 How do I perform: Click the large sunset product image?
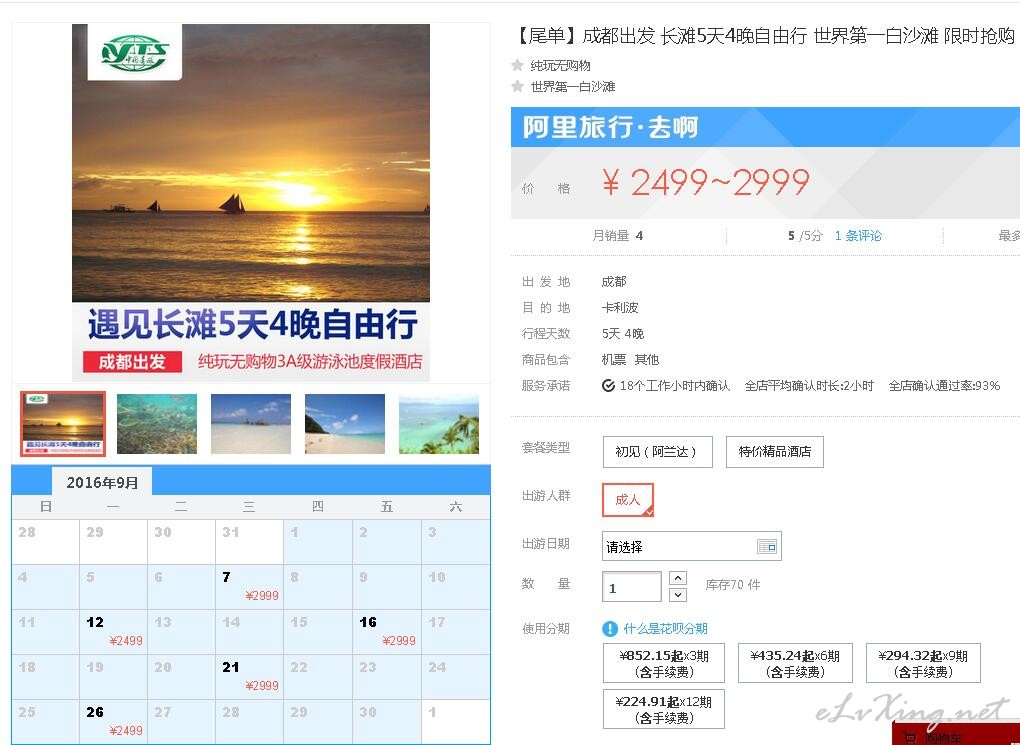(x=251, y=202)
